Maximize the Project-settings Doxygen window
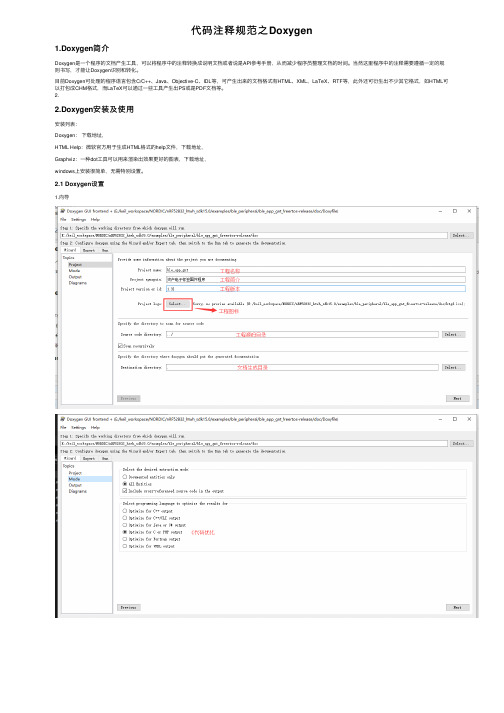This screenshot has height=713, width=504. click(x=454, y=211)
